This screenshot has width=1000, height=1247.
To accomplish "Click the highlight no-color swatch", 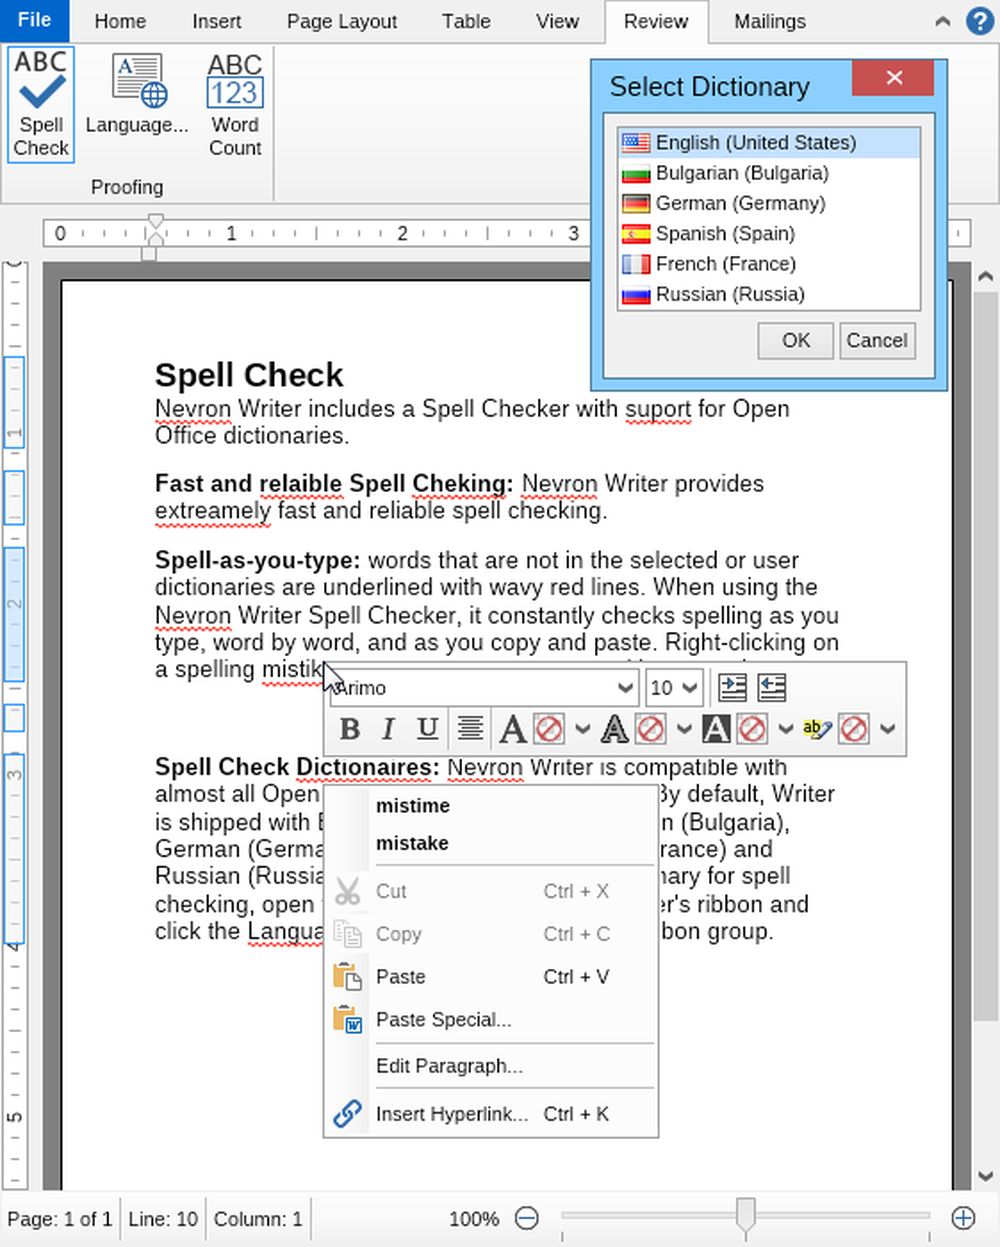I will pyautogui.click(x=853, y=729).
